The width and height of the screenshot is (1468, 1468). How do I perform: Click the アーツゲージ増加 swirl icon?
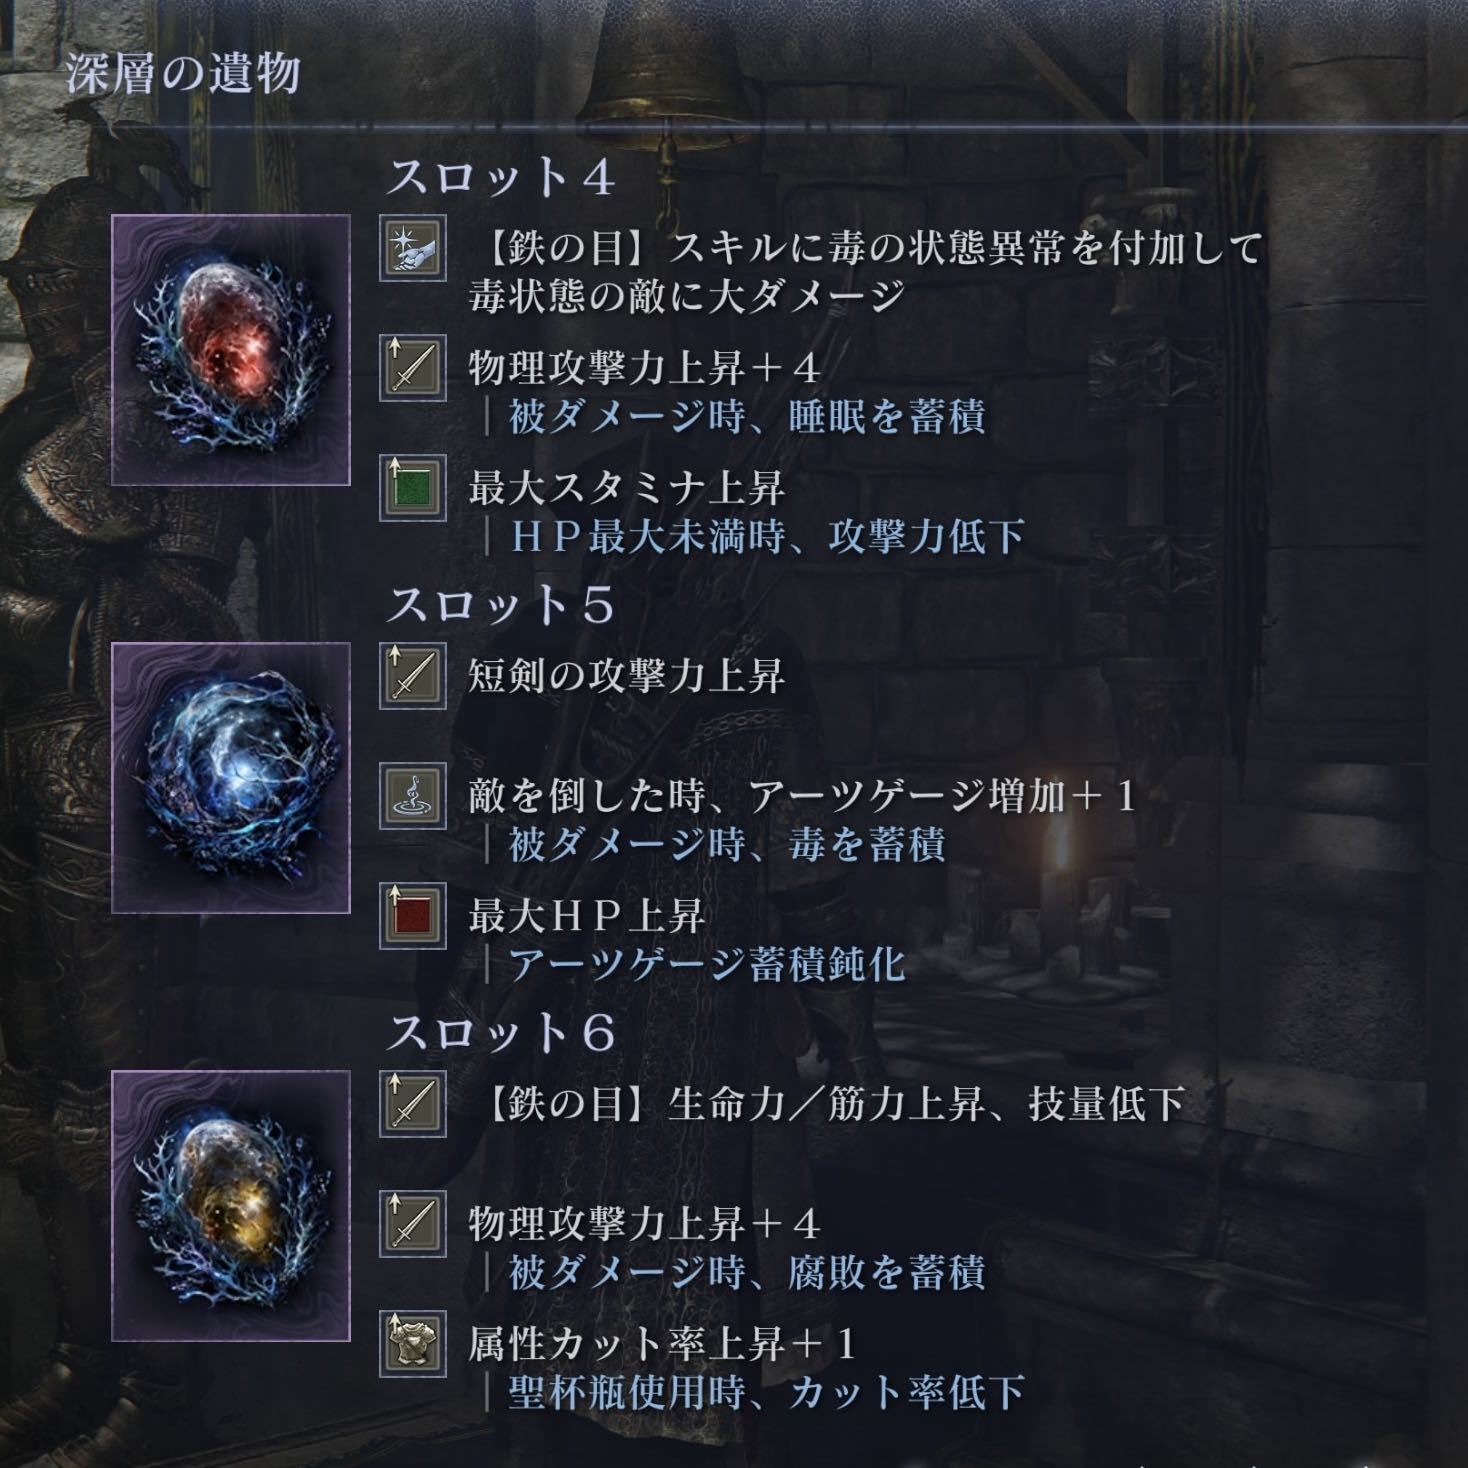pos(413,796)
